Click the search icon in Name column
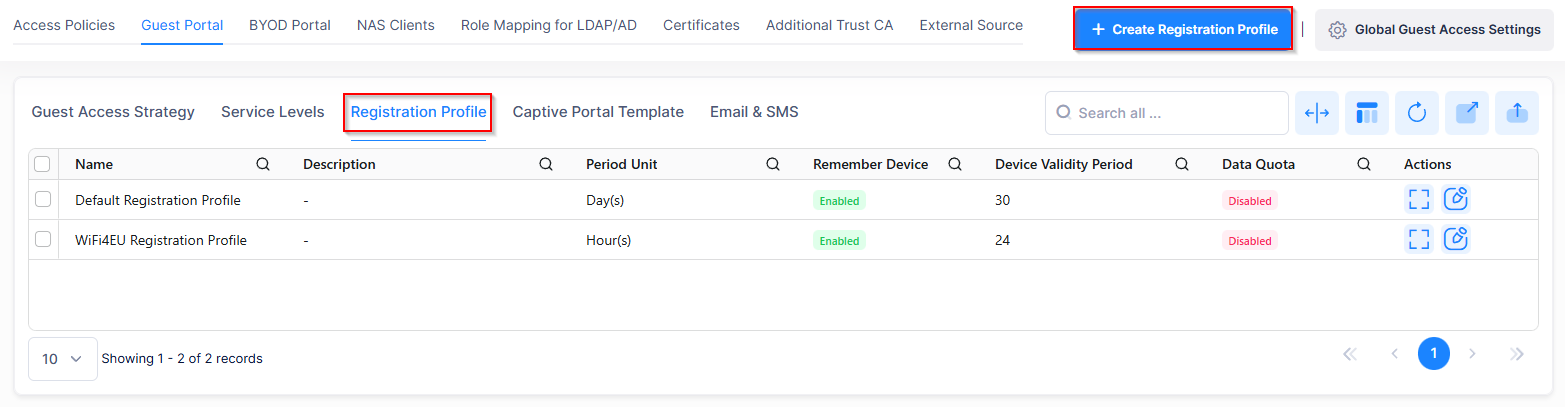Image resolution: width=1565 pixels, height=407 pixels. 263,164
